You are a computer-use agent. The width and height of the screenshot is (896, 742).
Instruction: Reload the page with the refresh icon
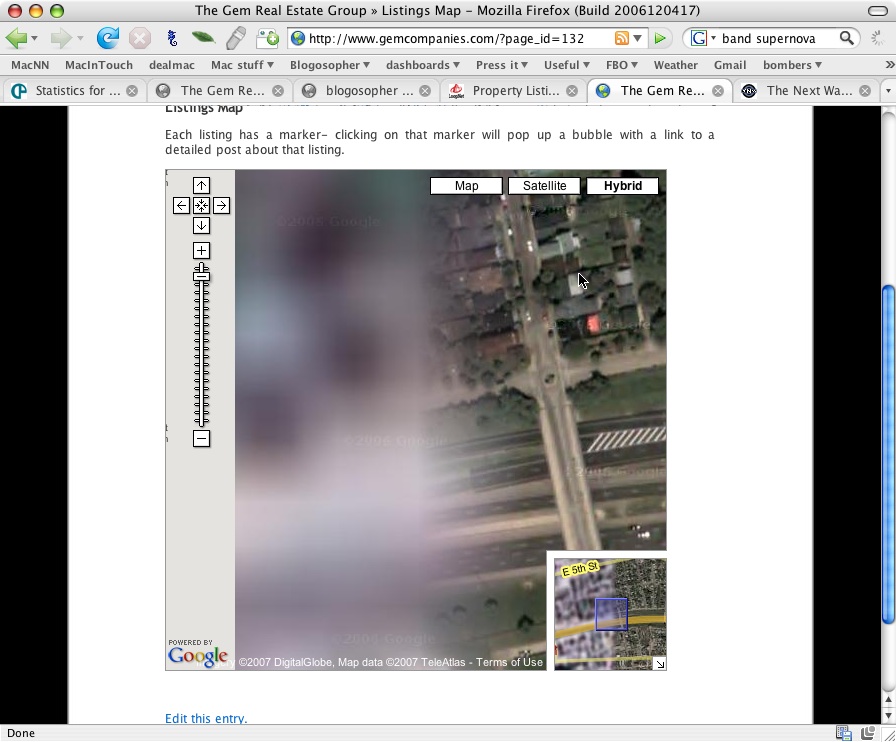[107, 38]
